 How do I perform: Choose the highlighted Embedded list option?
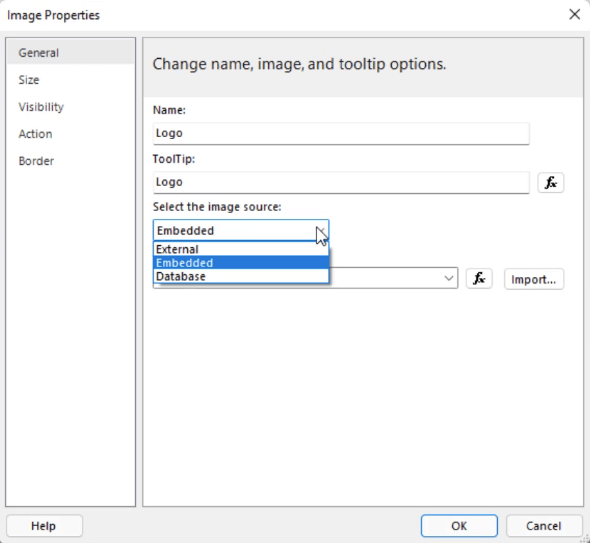click(241, 263)
